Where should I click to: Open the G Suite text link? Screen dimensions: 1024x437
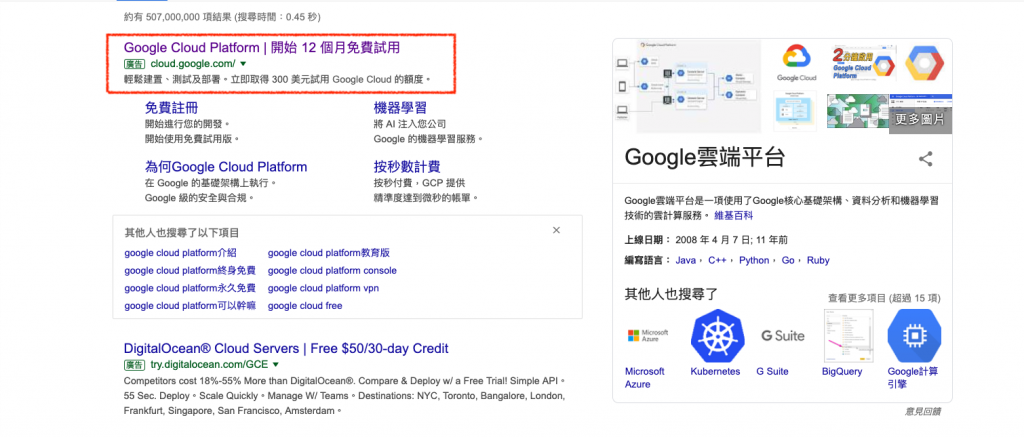pyautogui.click(x=773, y=371)
